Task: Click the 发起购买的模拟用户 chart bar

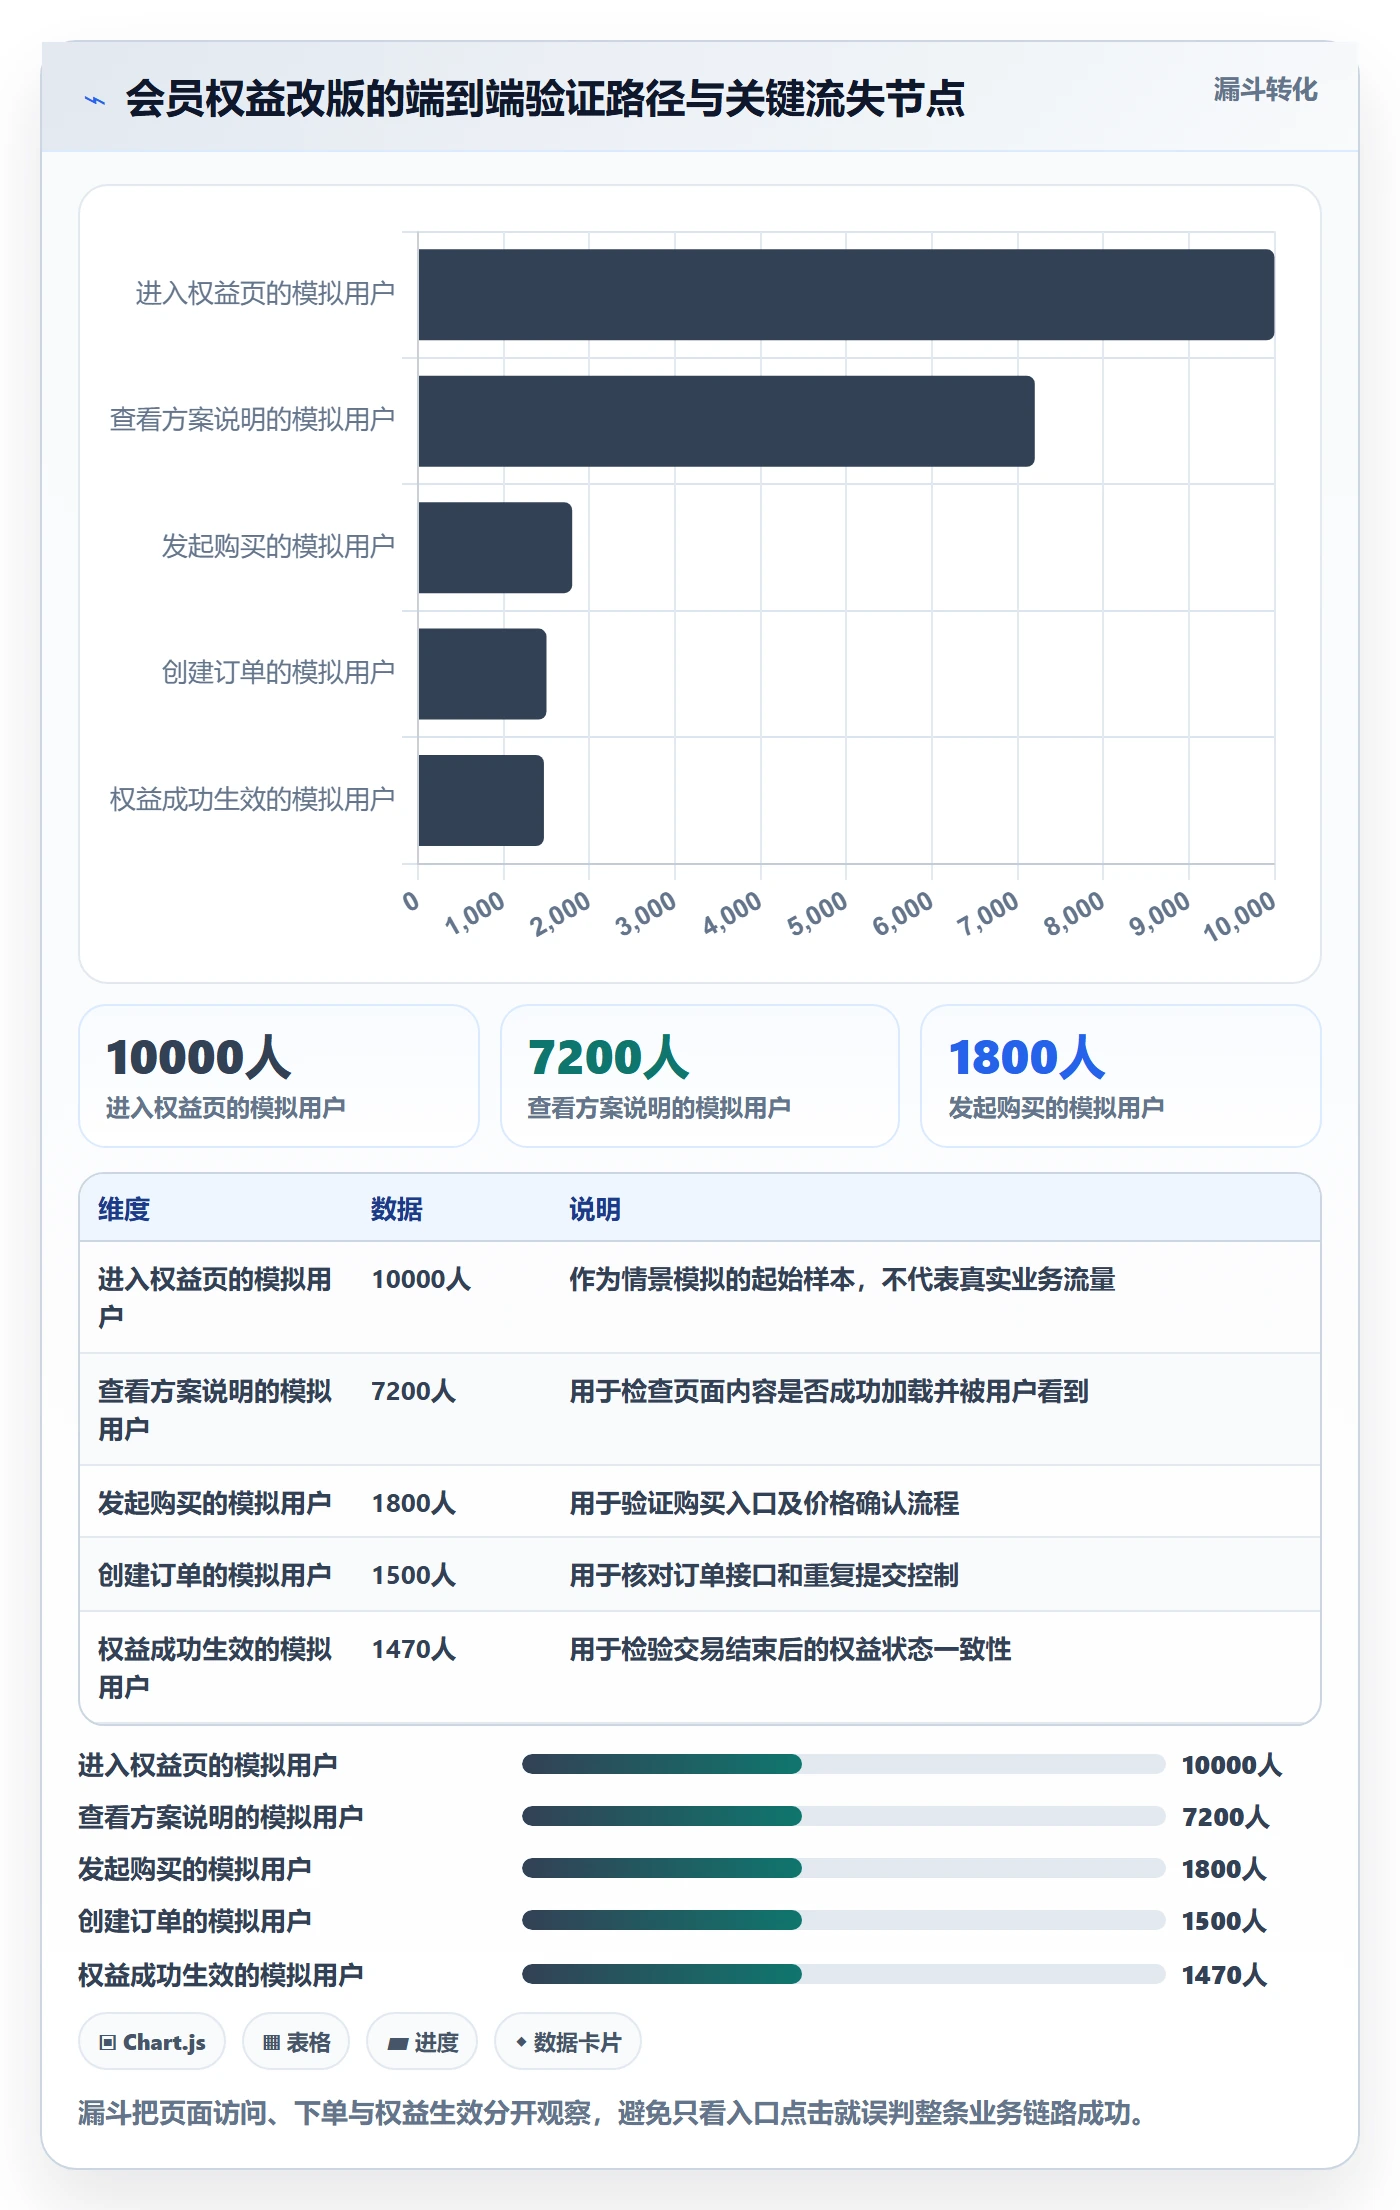Action: click(495, 548)
